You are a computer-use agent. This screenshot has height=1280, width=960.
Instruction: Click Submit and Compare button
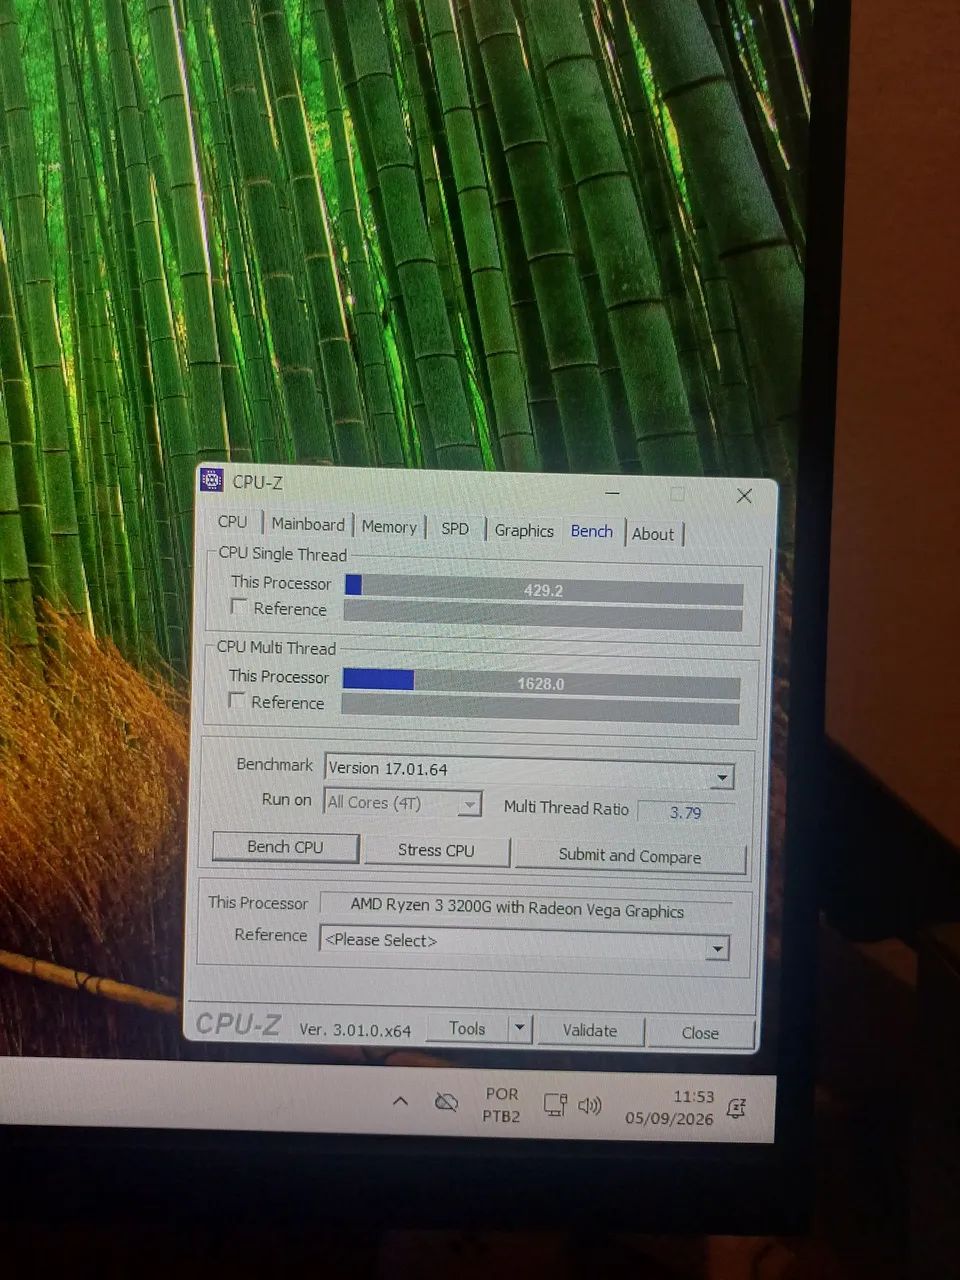630,856
